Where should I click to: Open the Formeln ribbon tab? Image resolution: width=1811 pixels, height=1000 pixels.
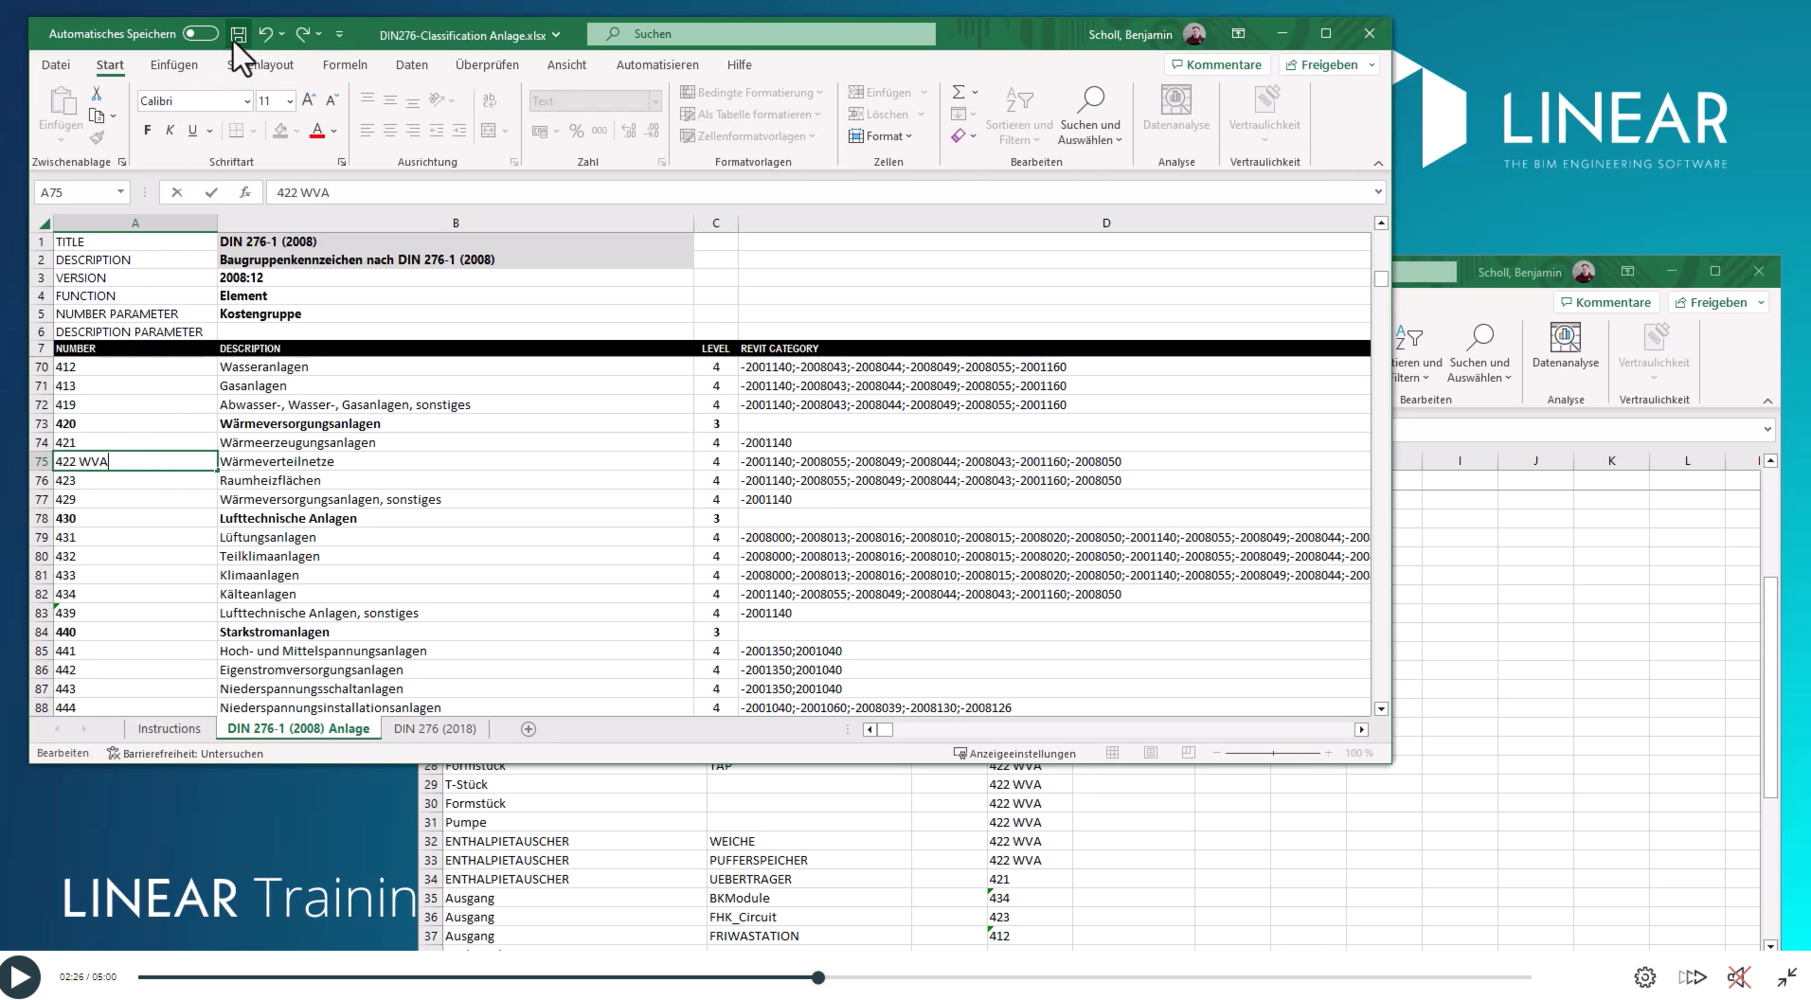point(345,65)
